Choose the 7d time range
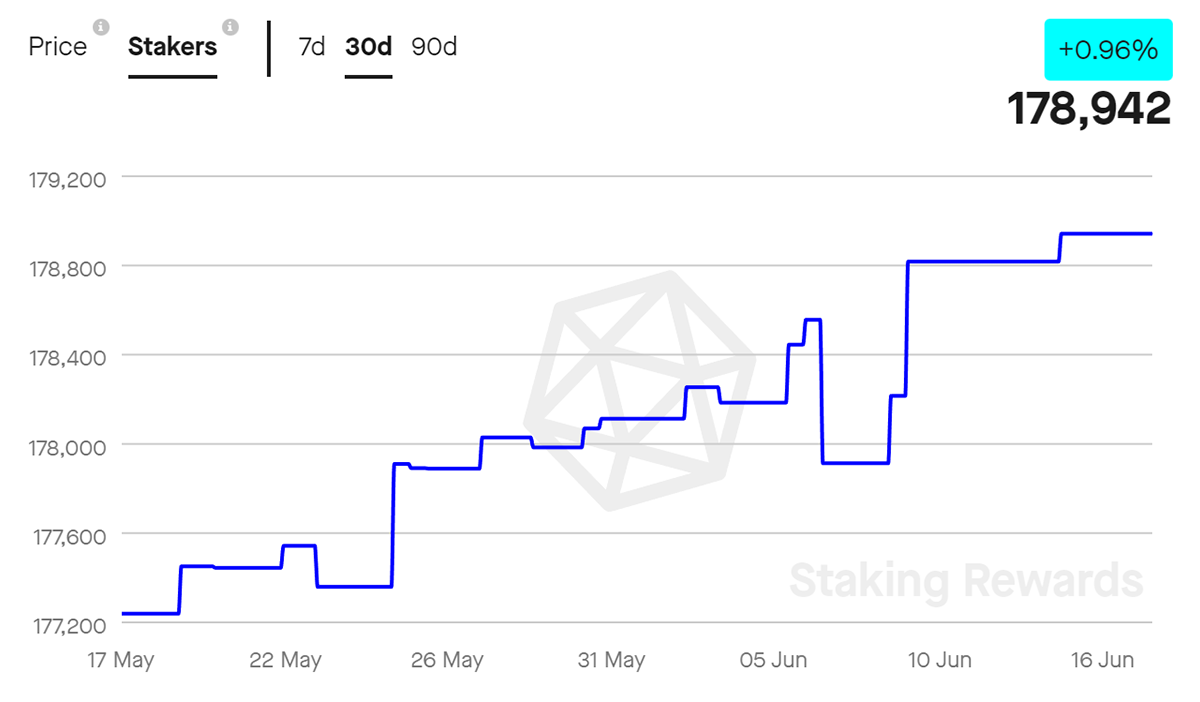This screenshot has width=1200, height=702. pos(312,47)
